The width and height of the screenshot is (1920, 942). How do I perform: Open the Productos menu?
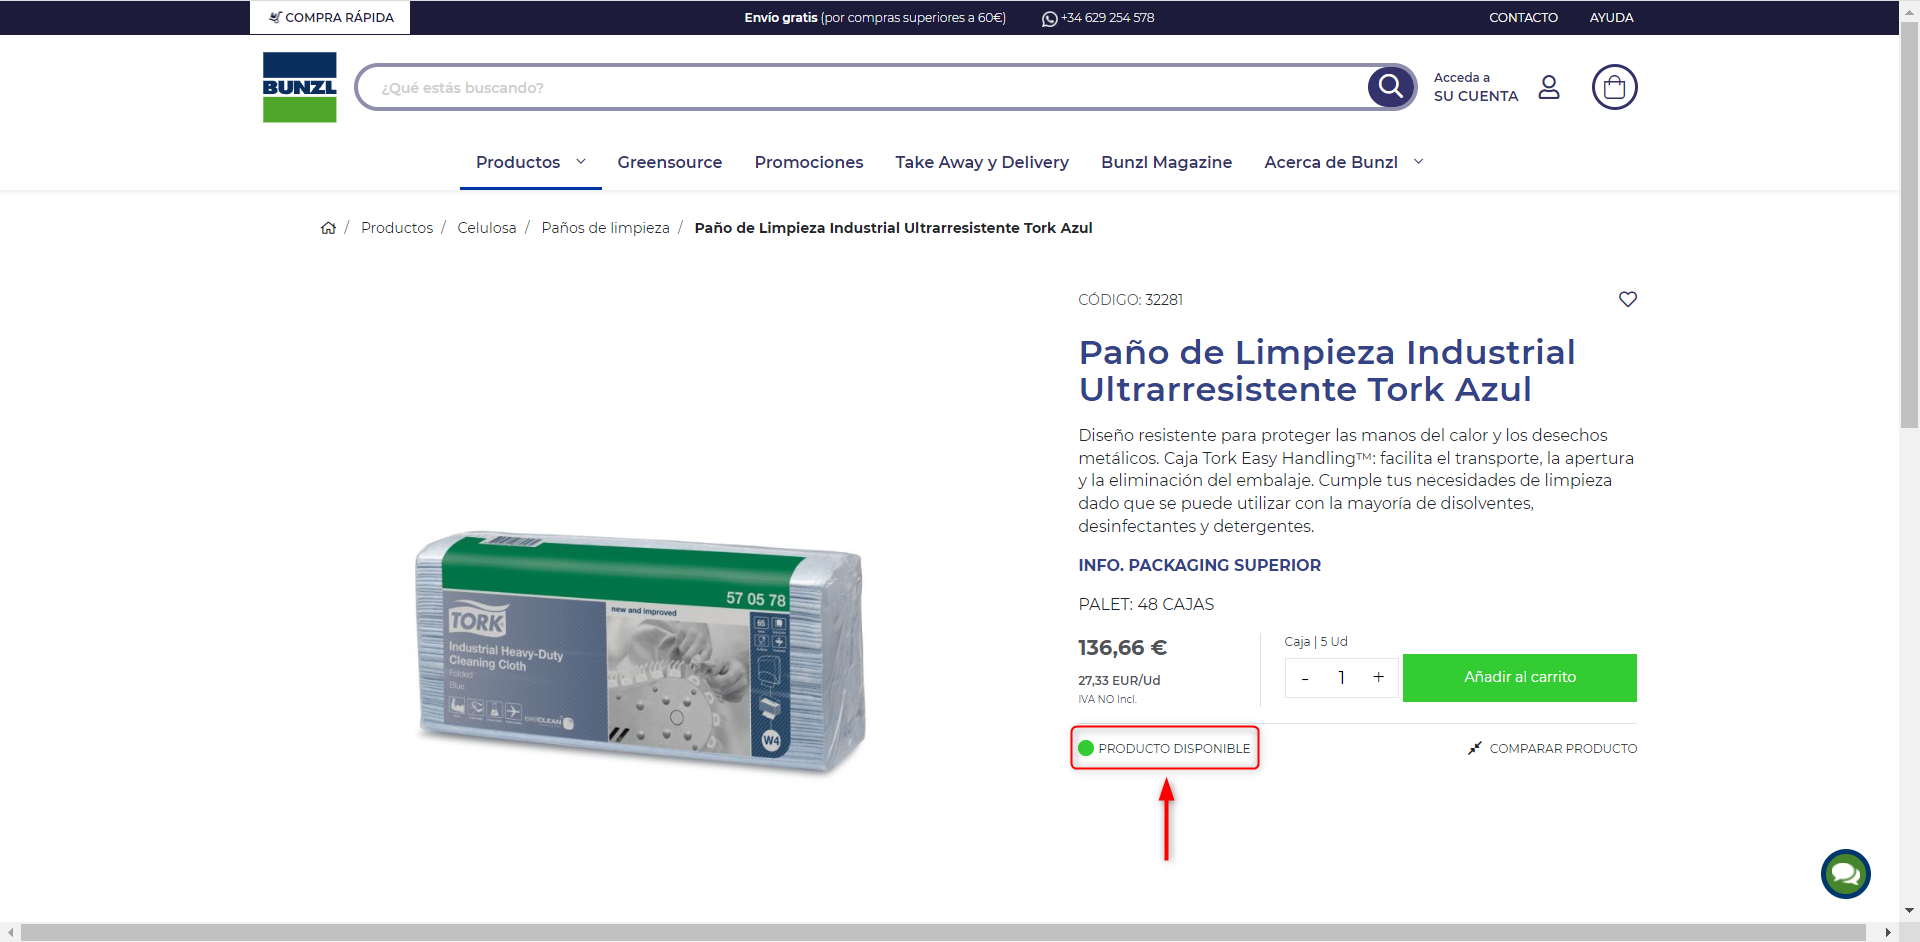pyautogui.click(x=518, y=162)
